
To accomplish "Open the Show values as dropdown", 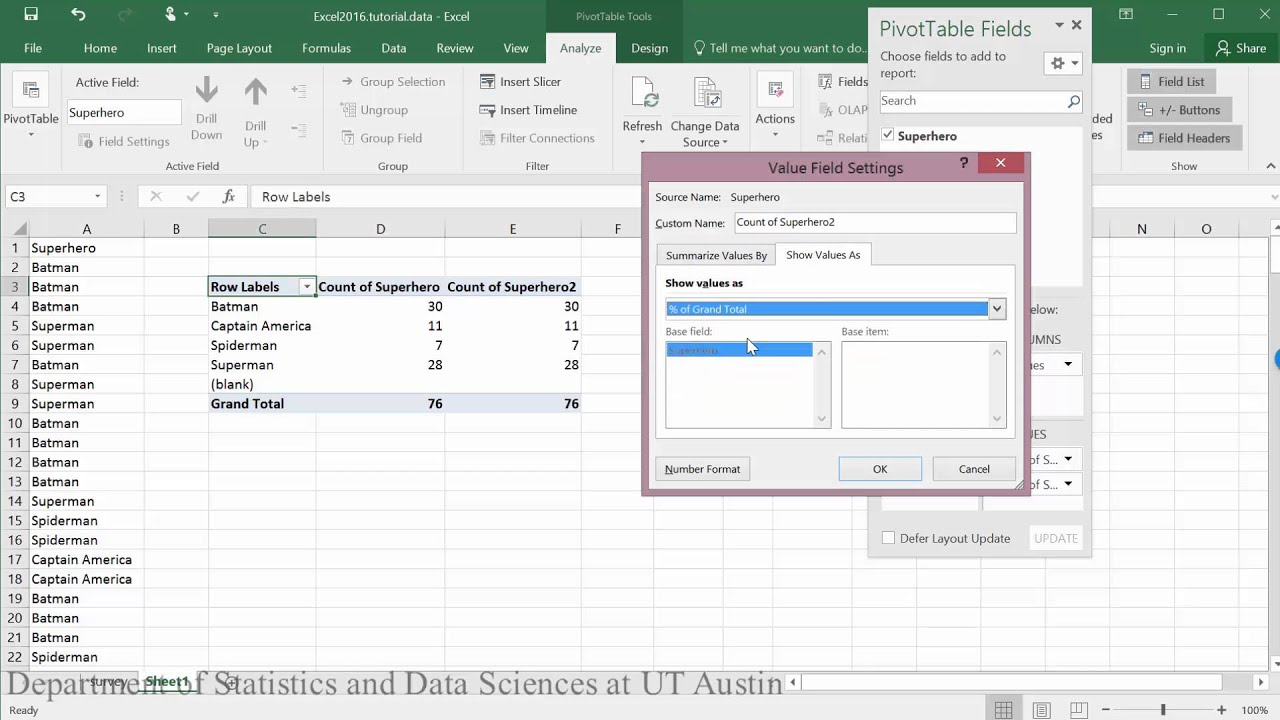I will point(997,309).
